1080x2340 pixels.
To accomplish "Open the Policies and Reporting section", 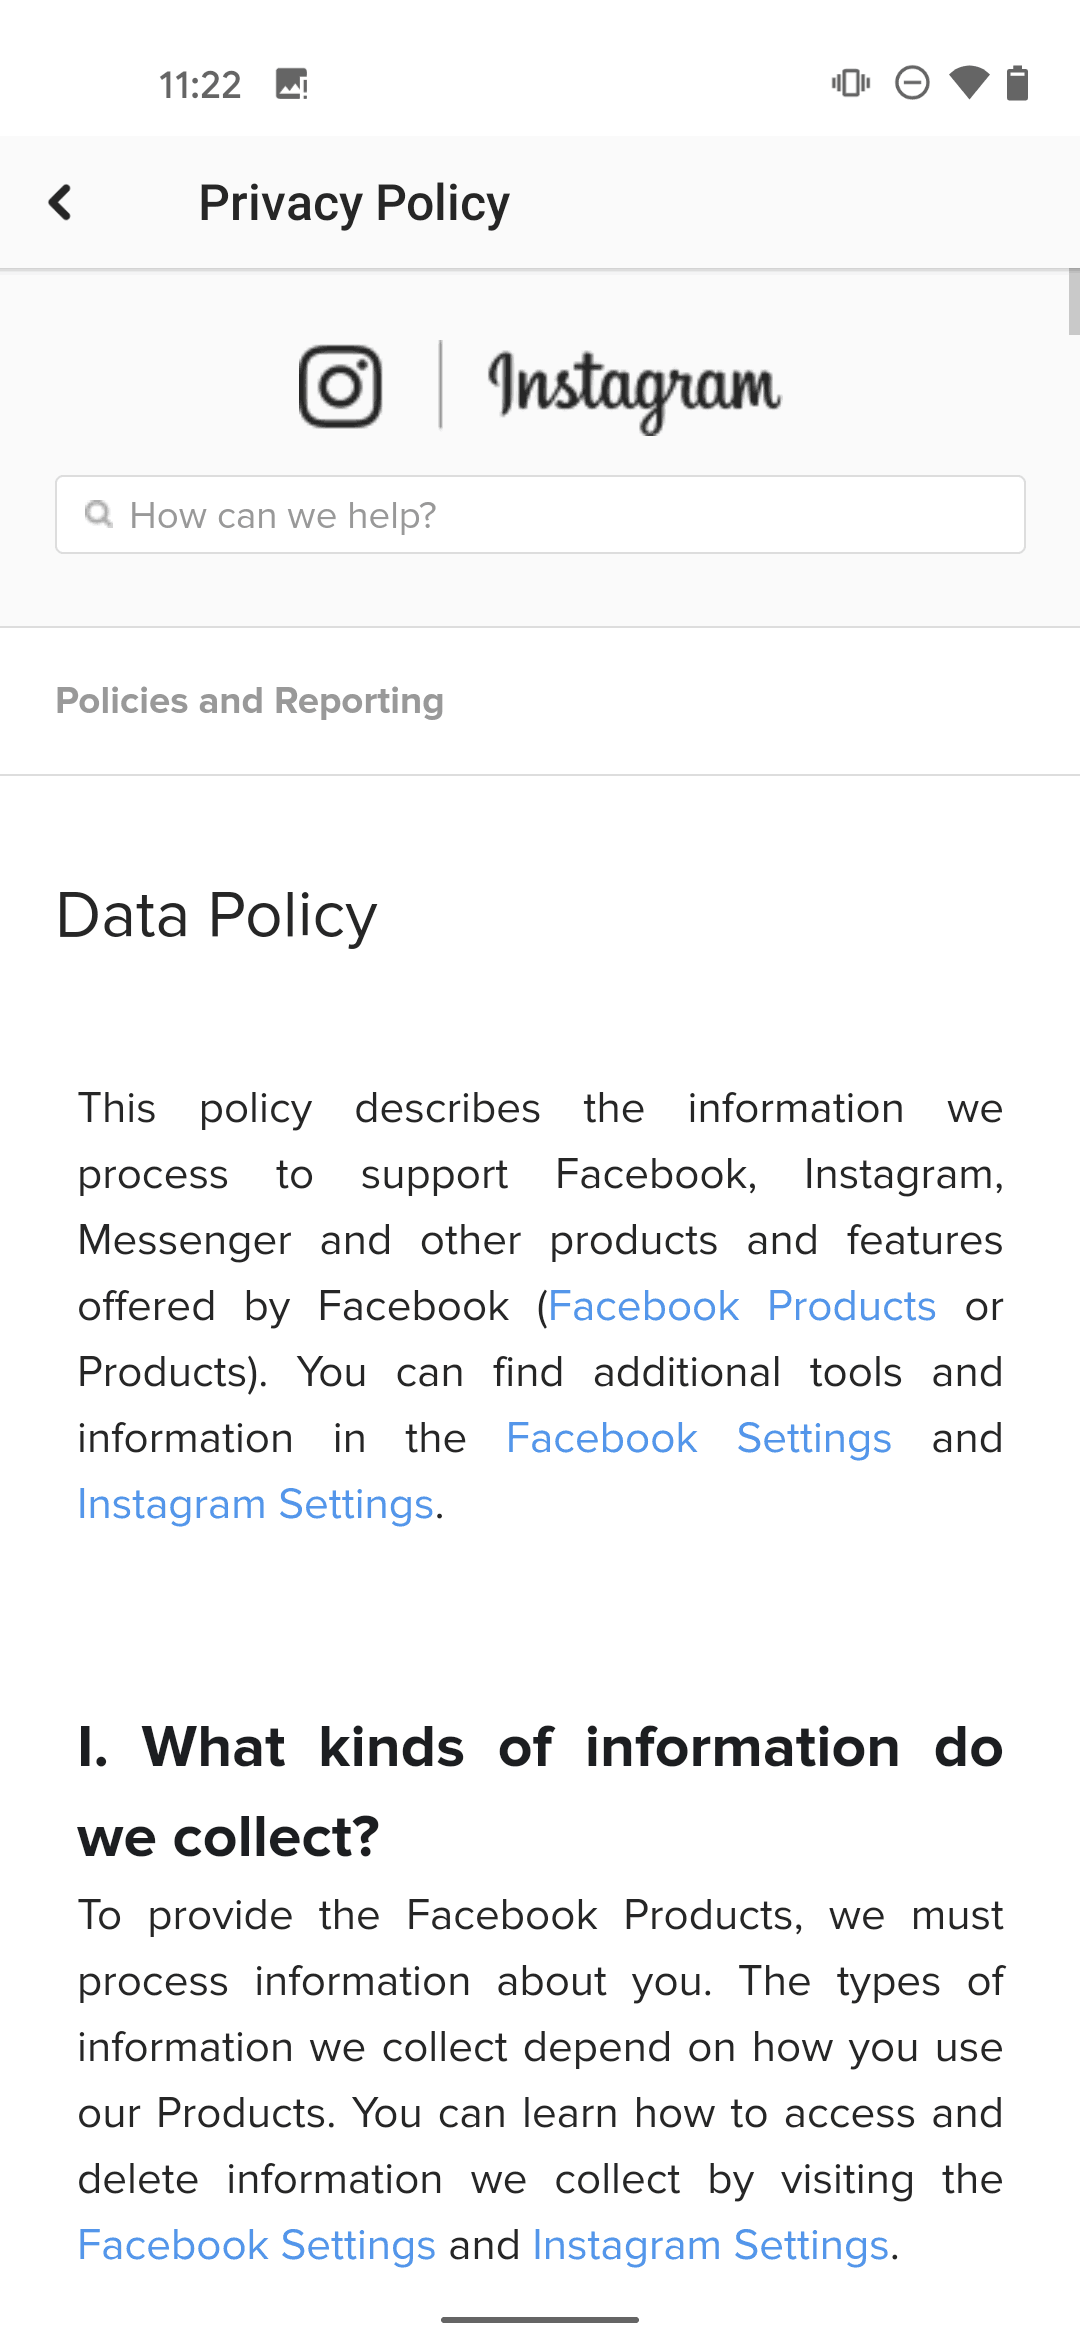I will tap(249, 701).
